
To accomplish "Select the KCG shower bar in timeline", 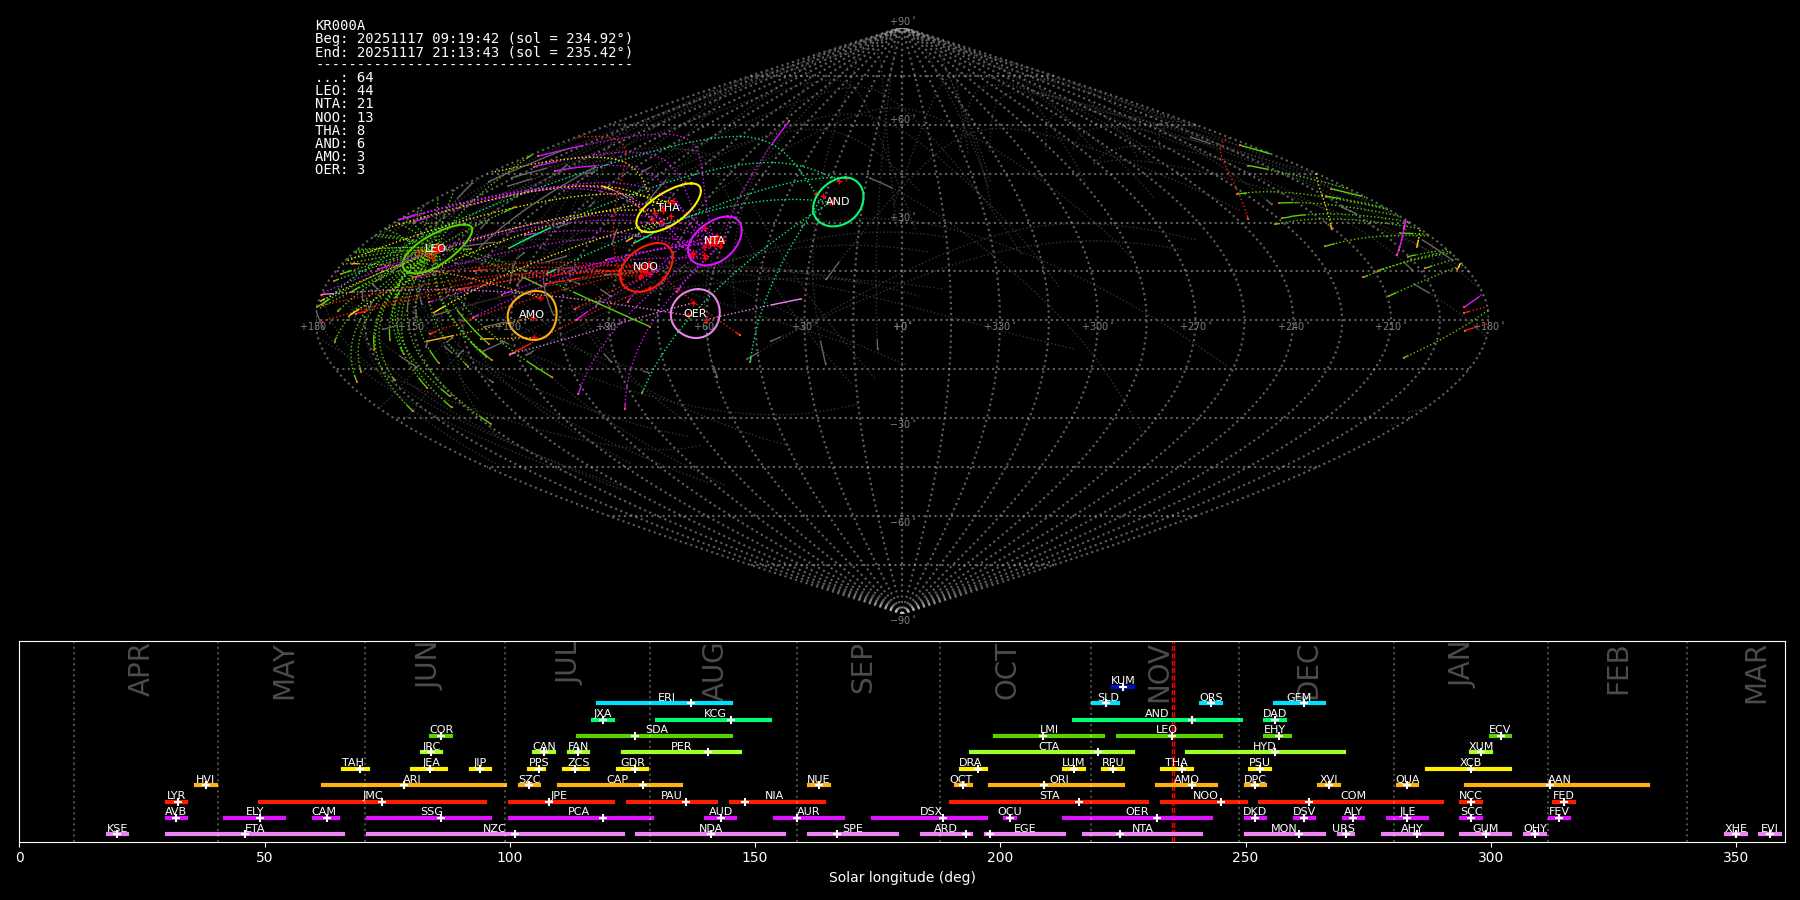I will coord(713,719).
